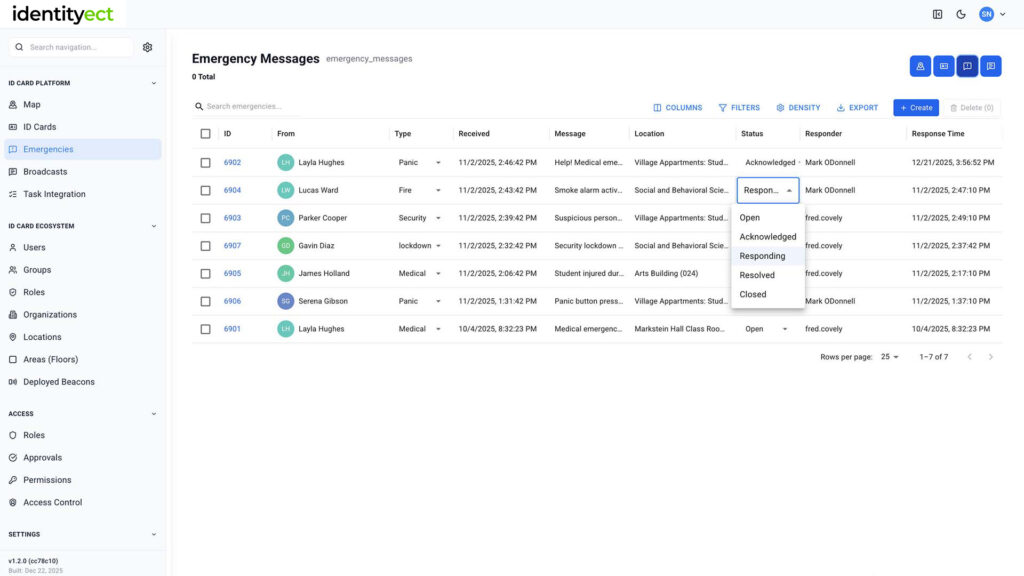Collapse the ID Card Platform section
The height and width of the screenshot is (576, 1024).
[153, 83]
